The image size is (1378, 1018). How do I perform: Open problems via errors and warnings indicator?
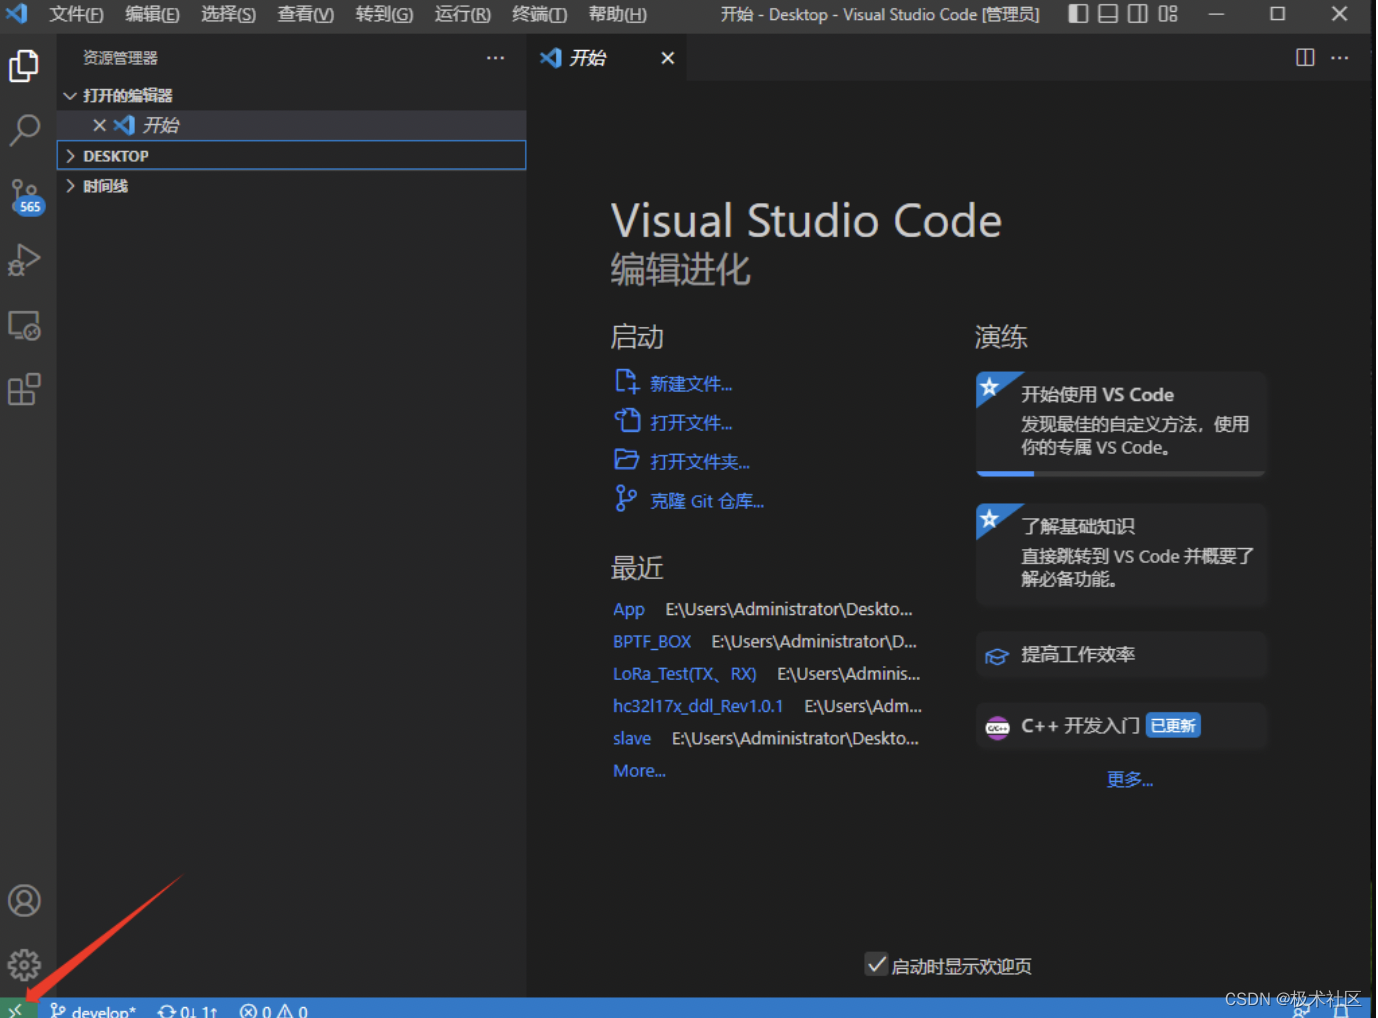274,1010
